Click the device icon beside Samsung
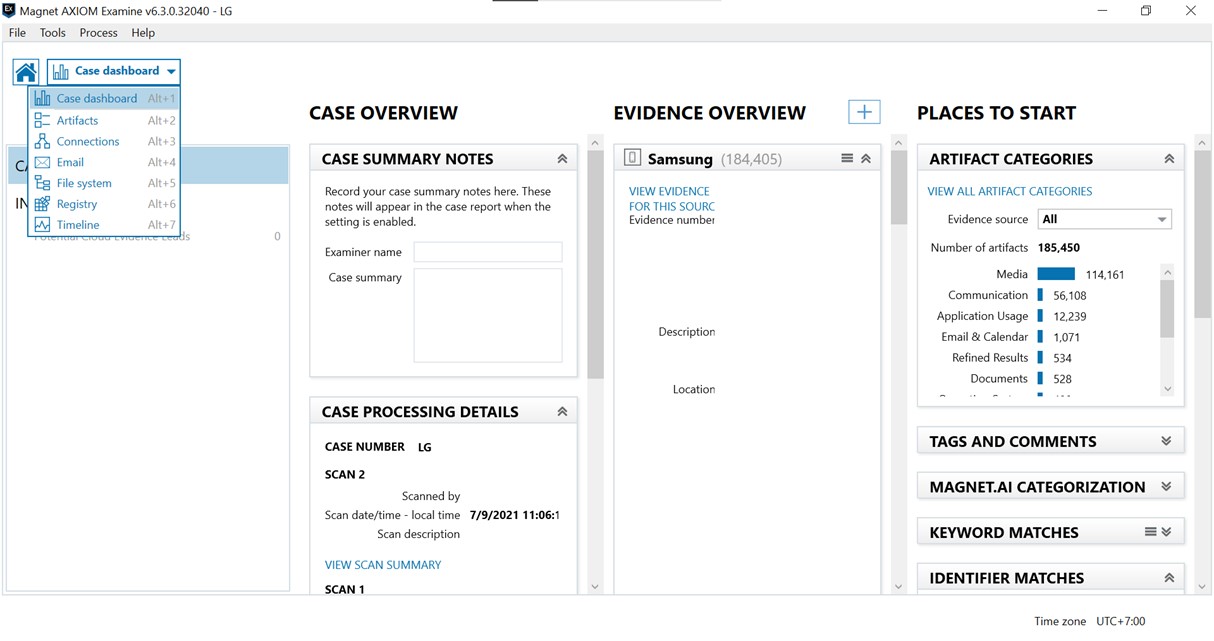The height and width of the screenshot is (641, 1214). coord(631,158)
